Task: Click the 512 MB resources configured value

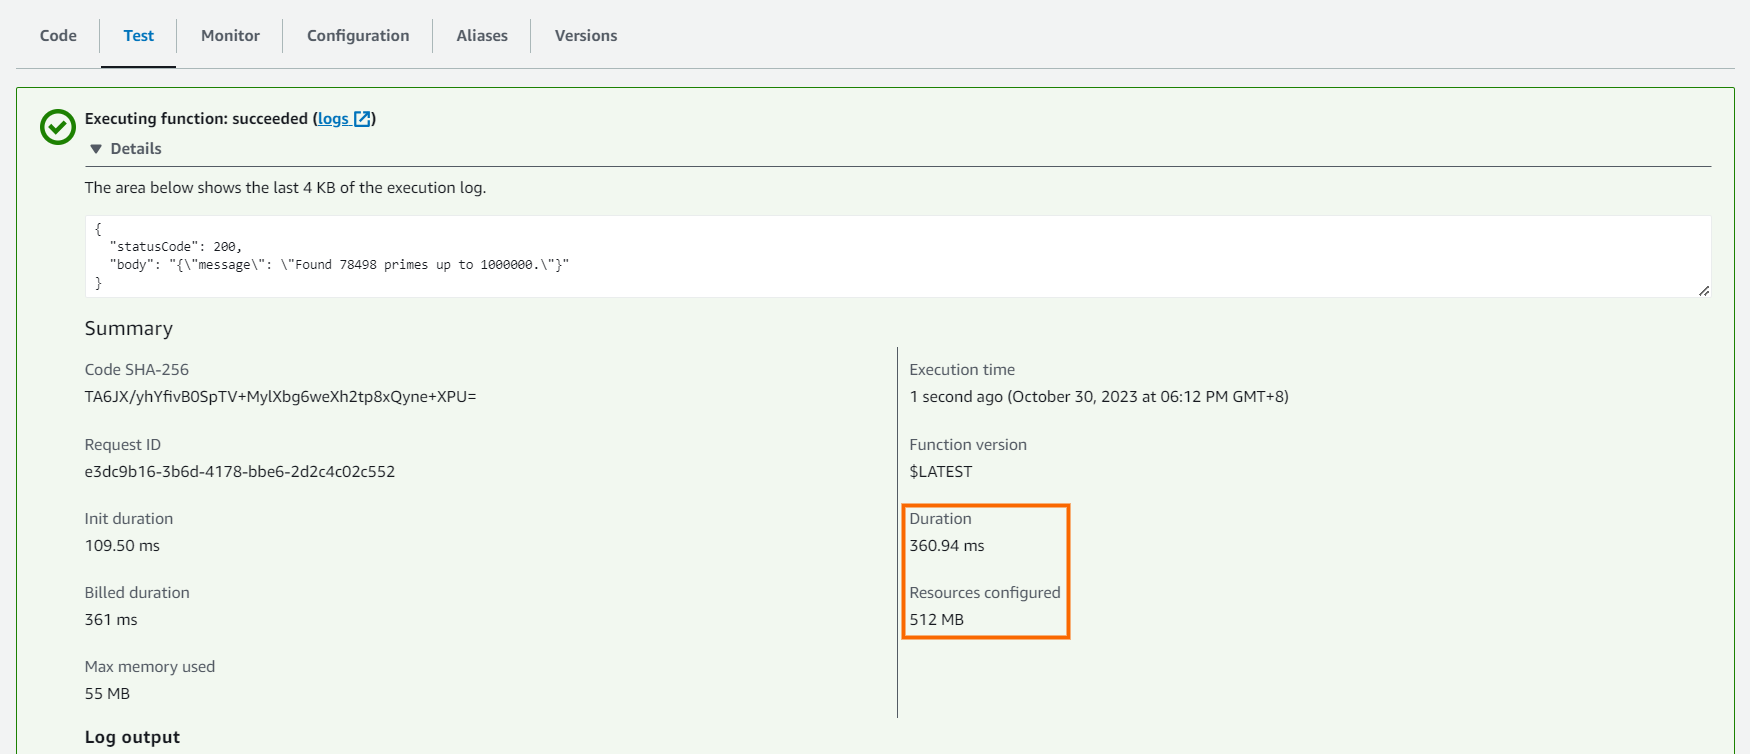Action: pos(936,620)
